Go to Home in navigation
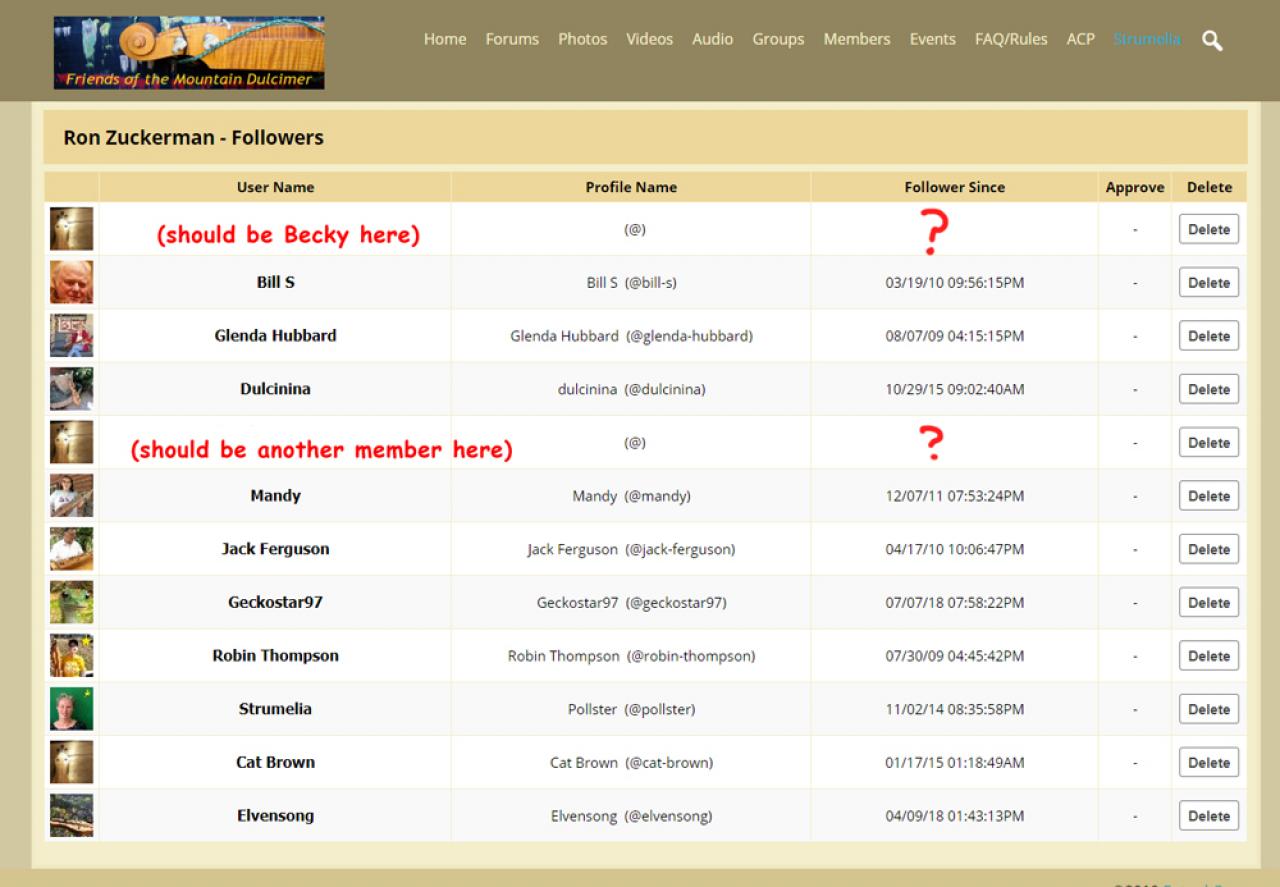Image resolution: width=1280 pixels, height=887 pixels. 445,39
